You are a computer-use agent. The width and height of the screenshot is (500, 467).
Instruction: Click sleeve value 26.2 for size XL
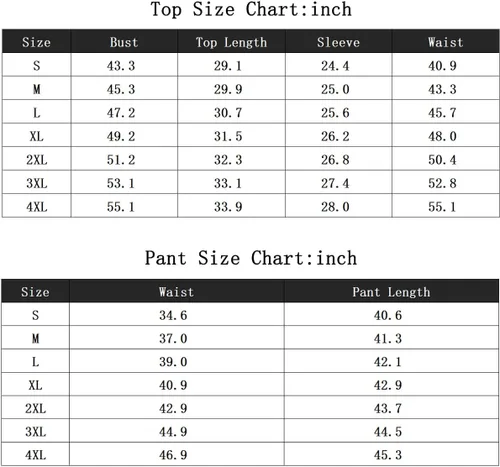pyautogui.click(x=335, y=136)
